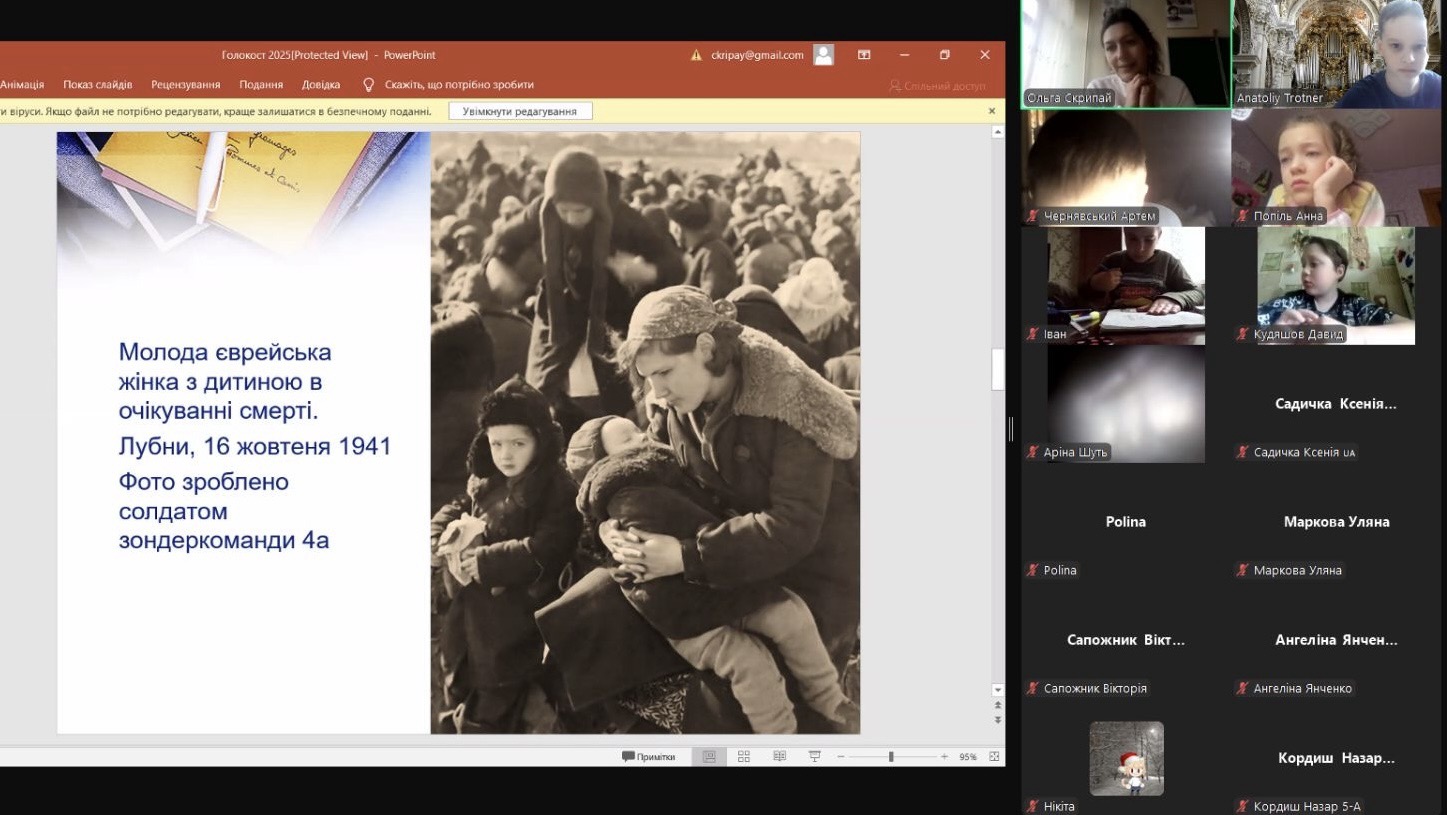Click muted mic icon for Попіль Анна
1447x815 pixels.
(1243, 216)
